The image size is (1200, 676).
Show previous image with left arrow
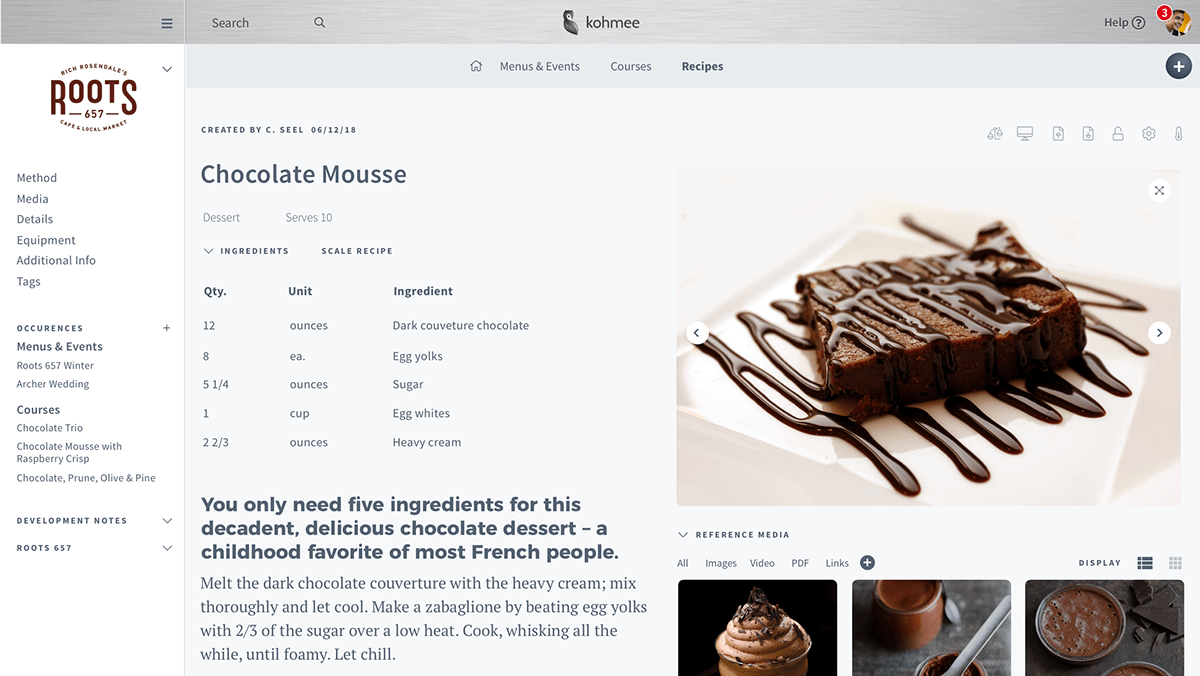point(698,333)
